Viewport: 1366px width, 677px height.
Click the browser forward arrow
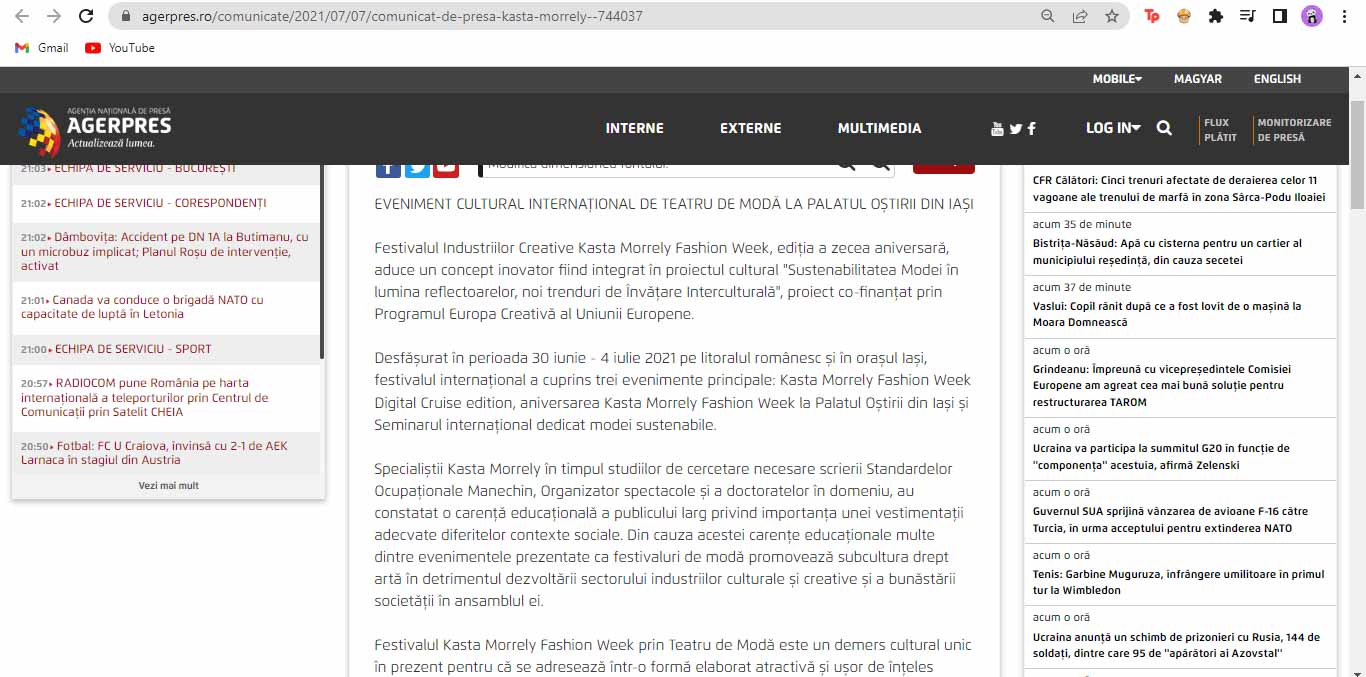[54, 16]
